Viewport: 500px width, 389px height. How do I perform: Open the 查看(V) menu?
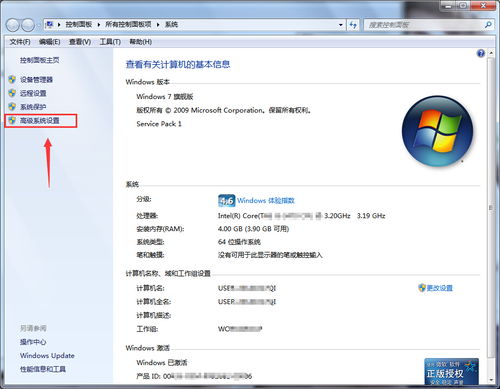[80, 42]
